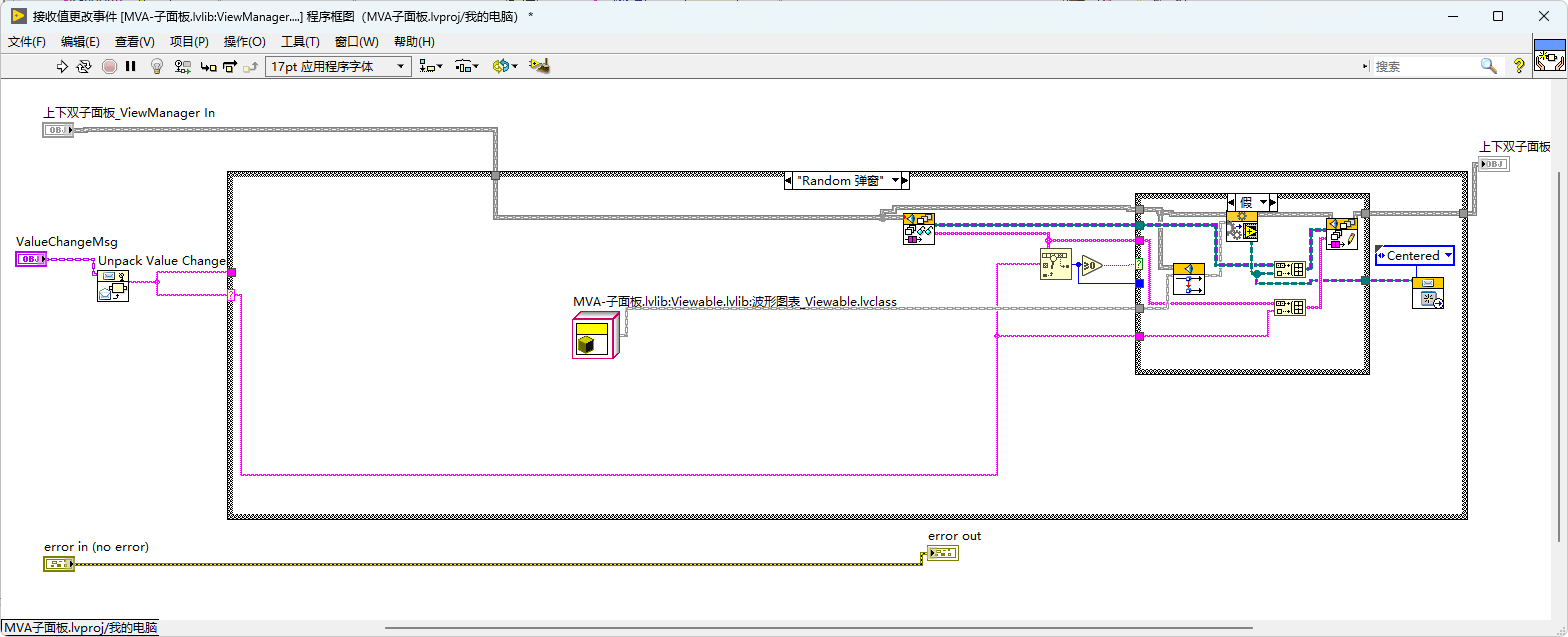Go to previous case of the 假 structure
The image size is (1568, 637).
(x=1232, y=202)
